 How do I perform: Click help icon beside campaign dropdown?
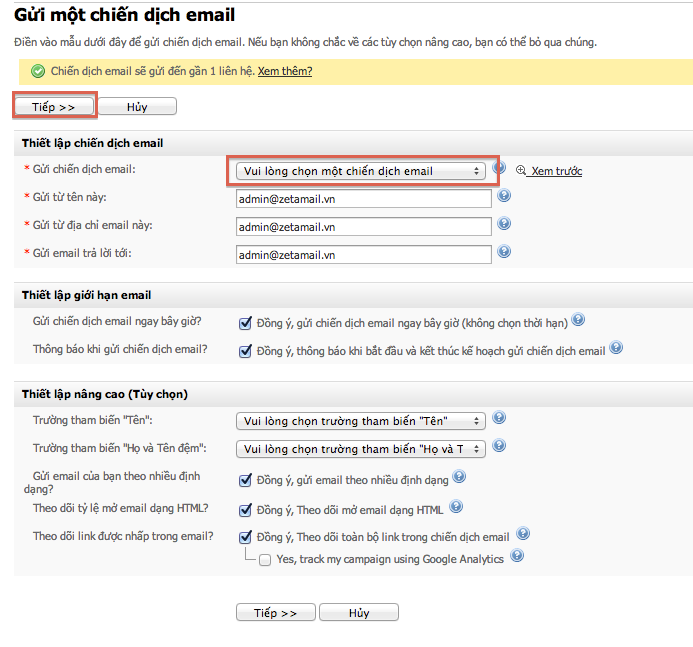coord(499,168)
